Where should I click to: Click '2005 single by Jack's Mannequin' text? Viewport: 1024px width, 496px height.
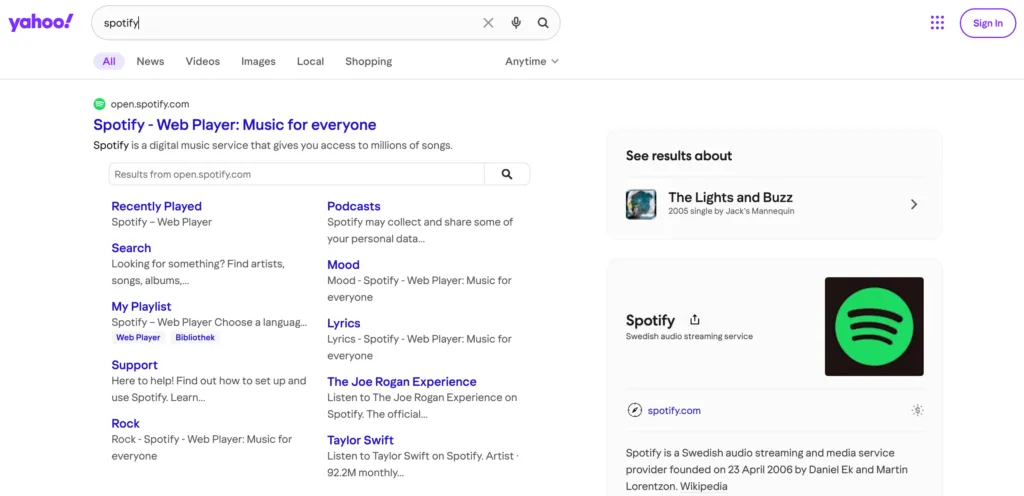click(x=731, y=211)
